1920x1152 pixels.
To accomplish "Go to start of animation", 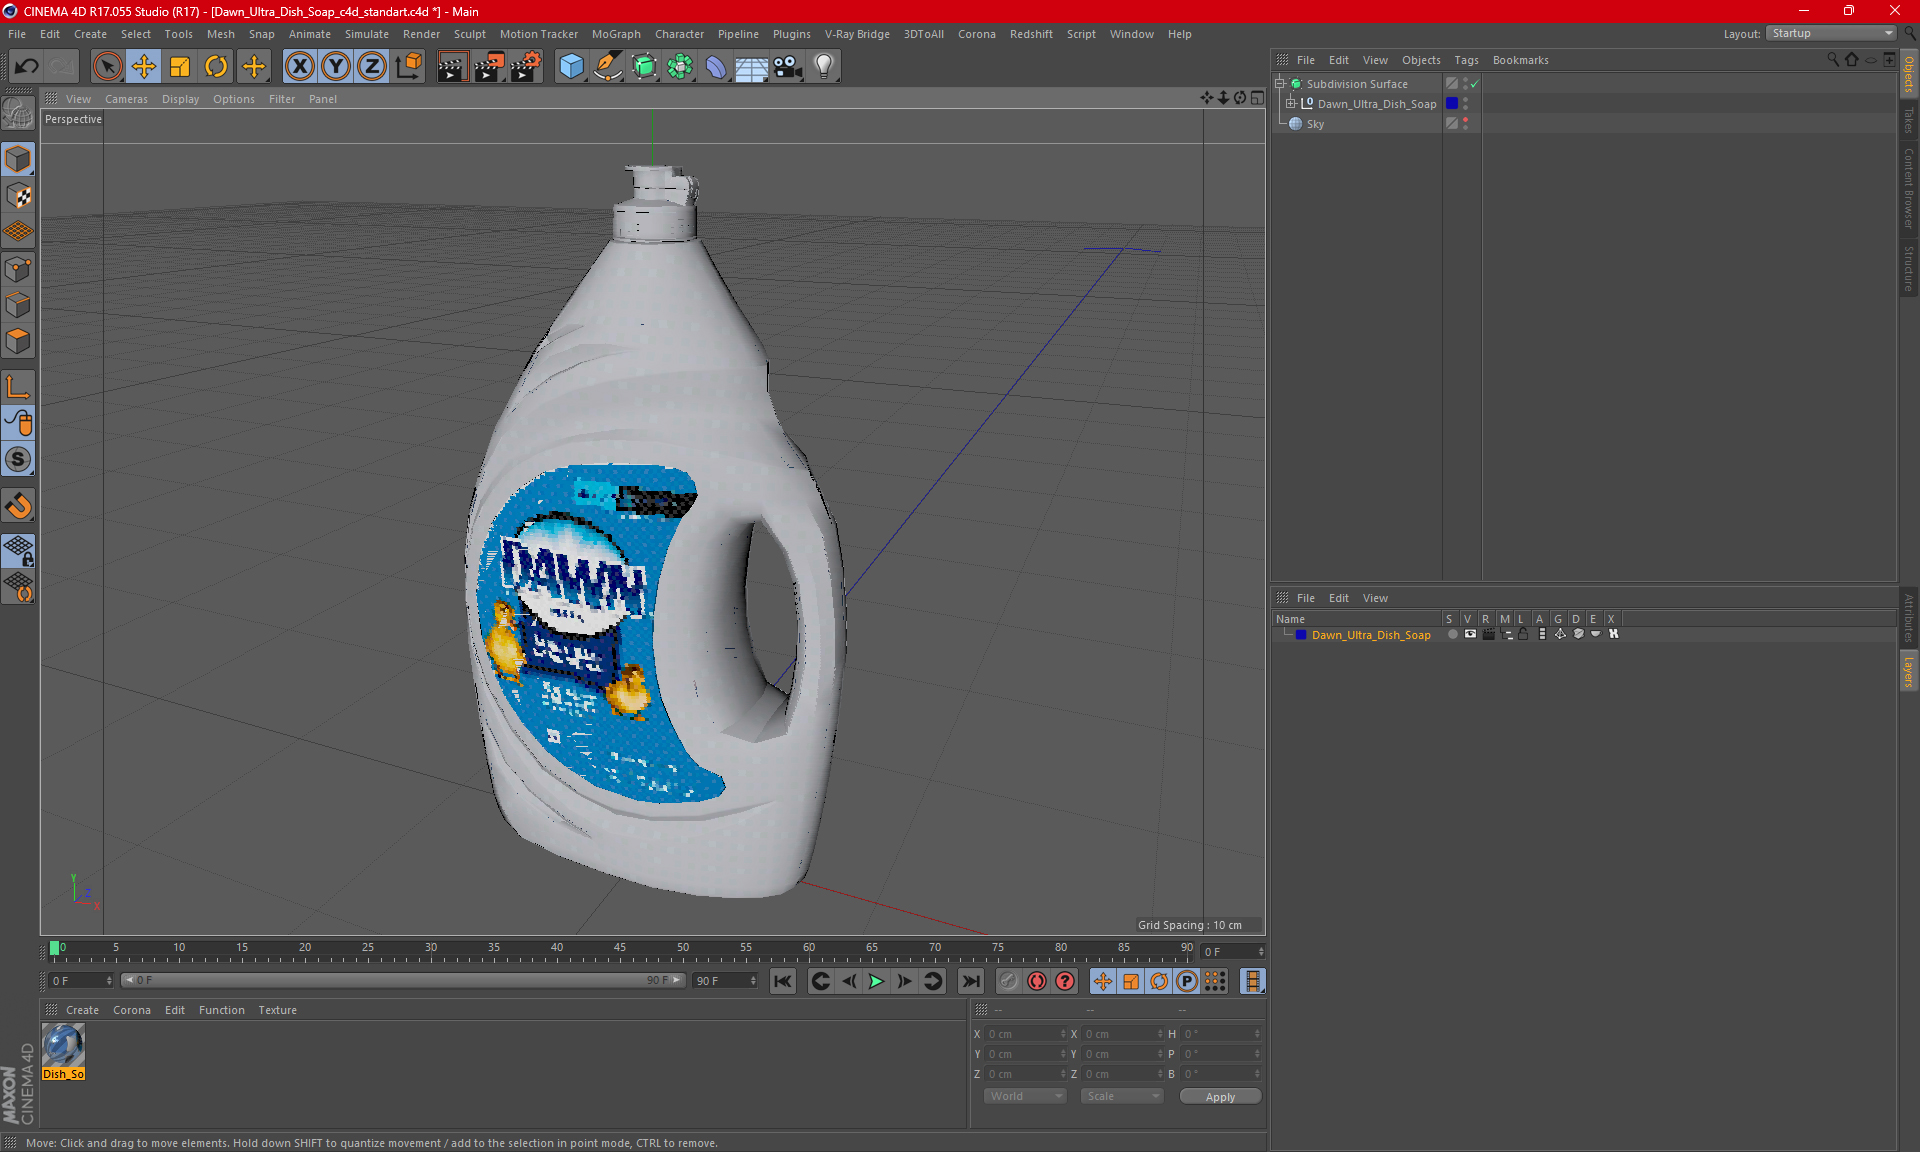I will click(782, 981).
